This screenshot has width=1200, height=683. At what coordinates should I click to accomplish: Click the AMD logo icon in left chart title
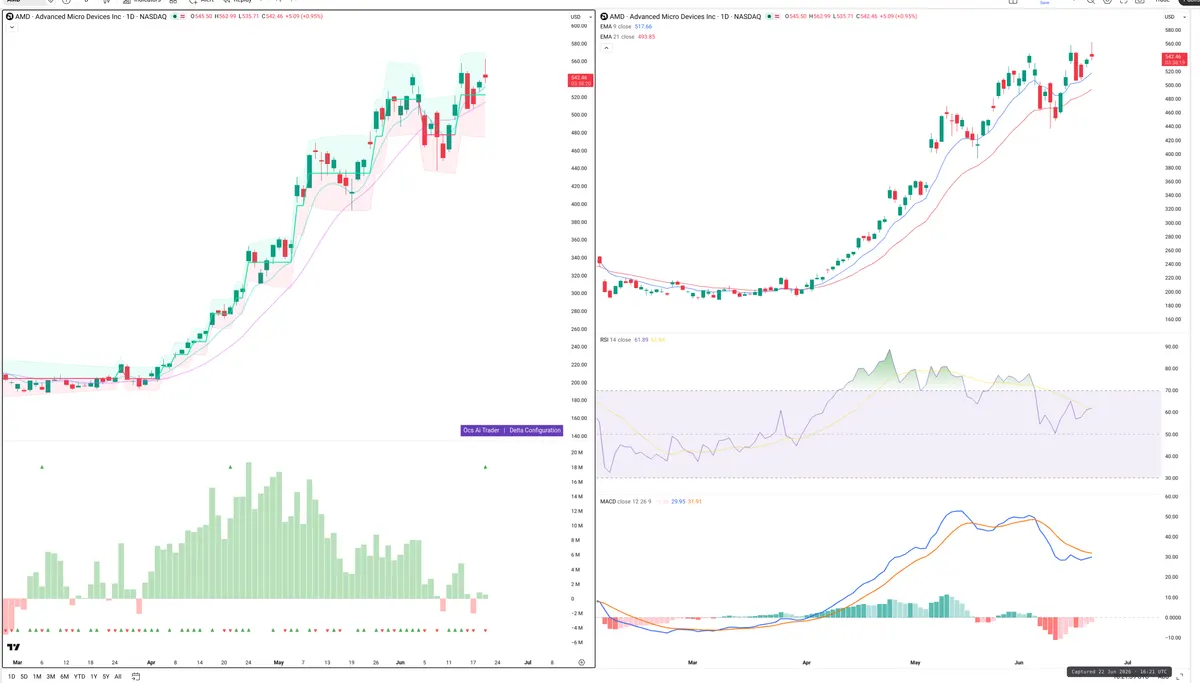click(10, 17)
